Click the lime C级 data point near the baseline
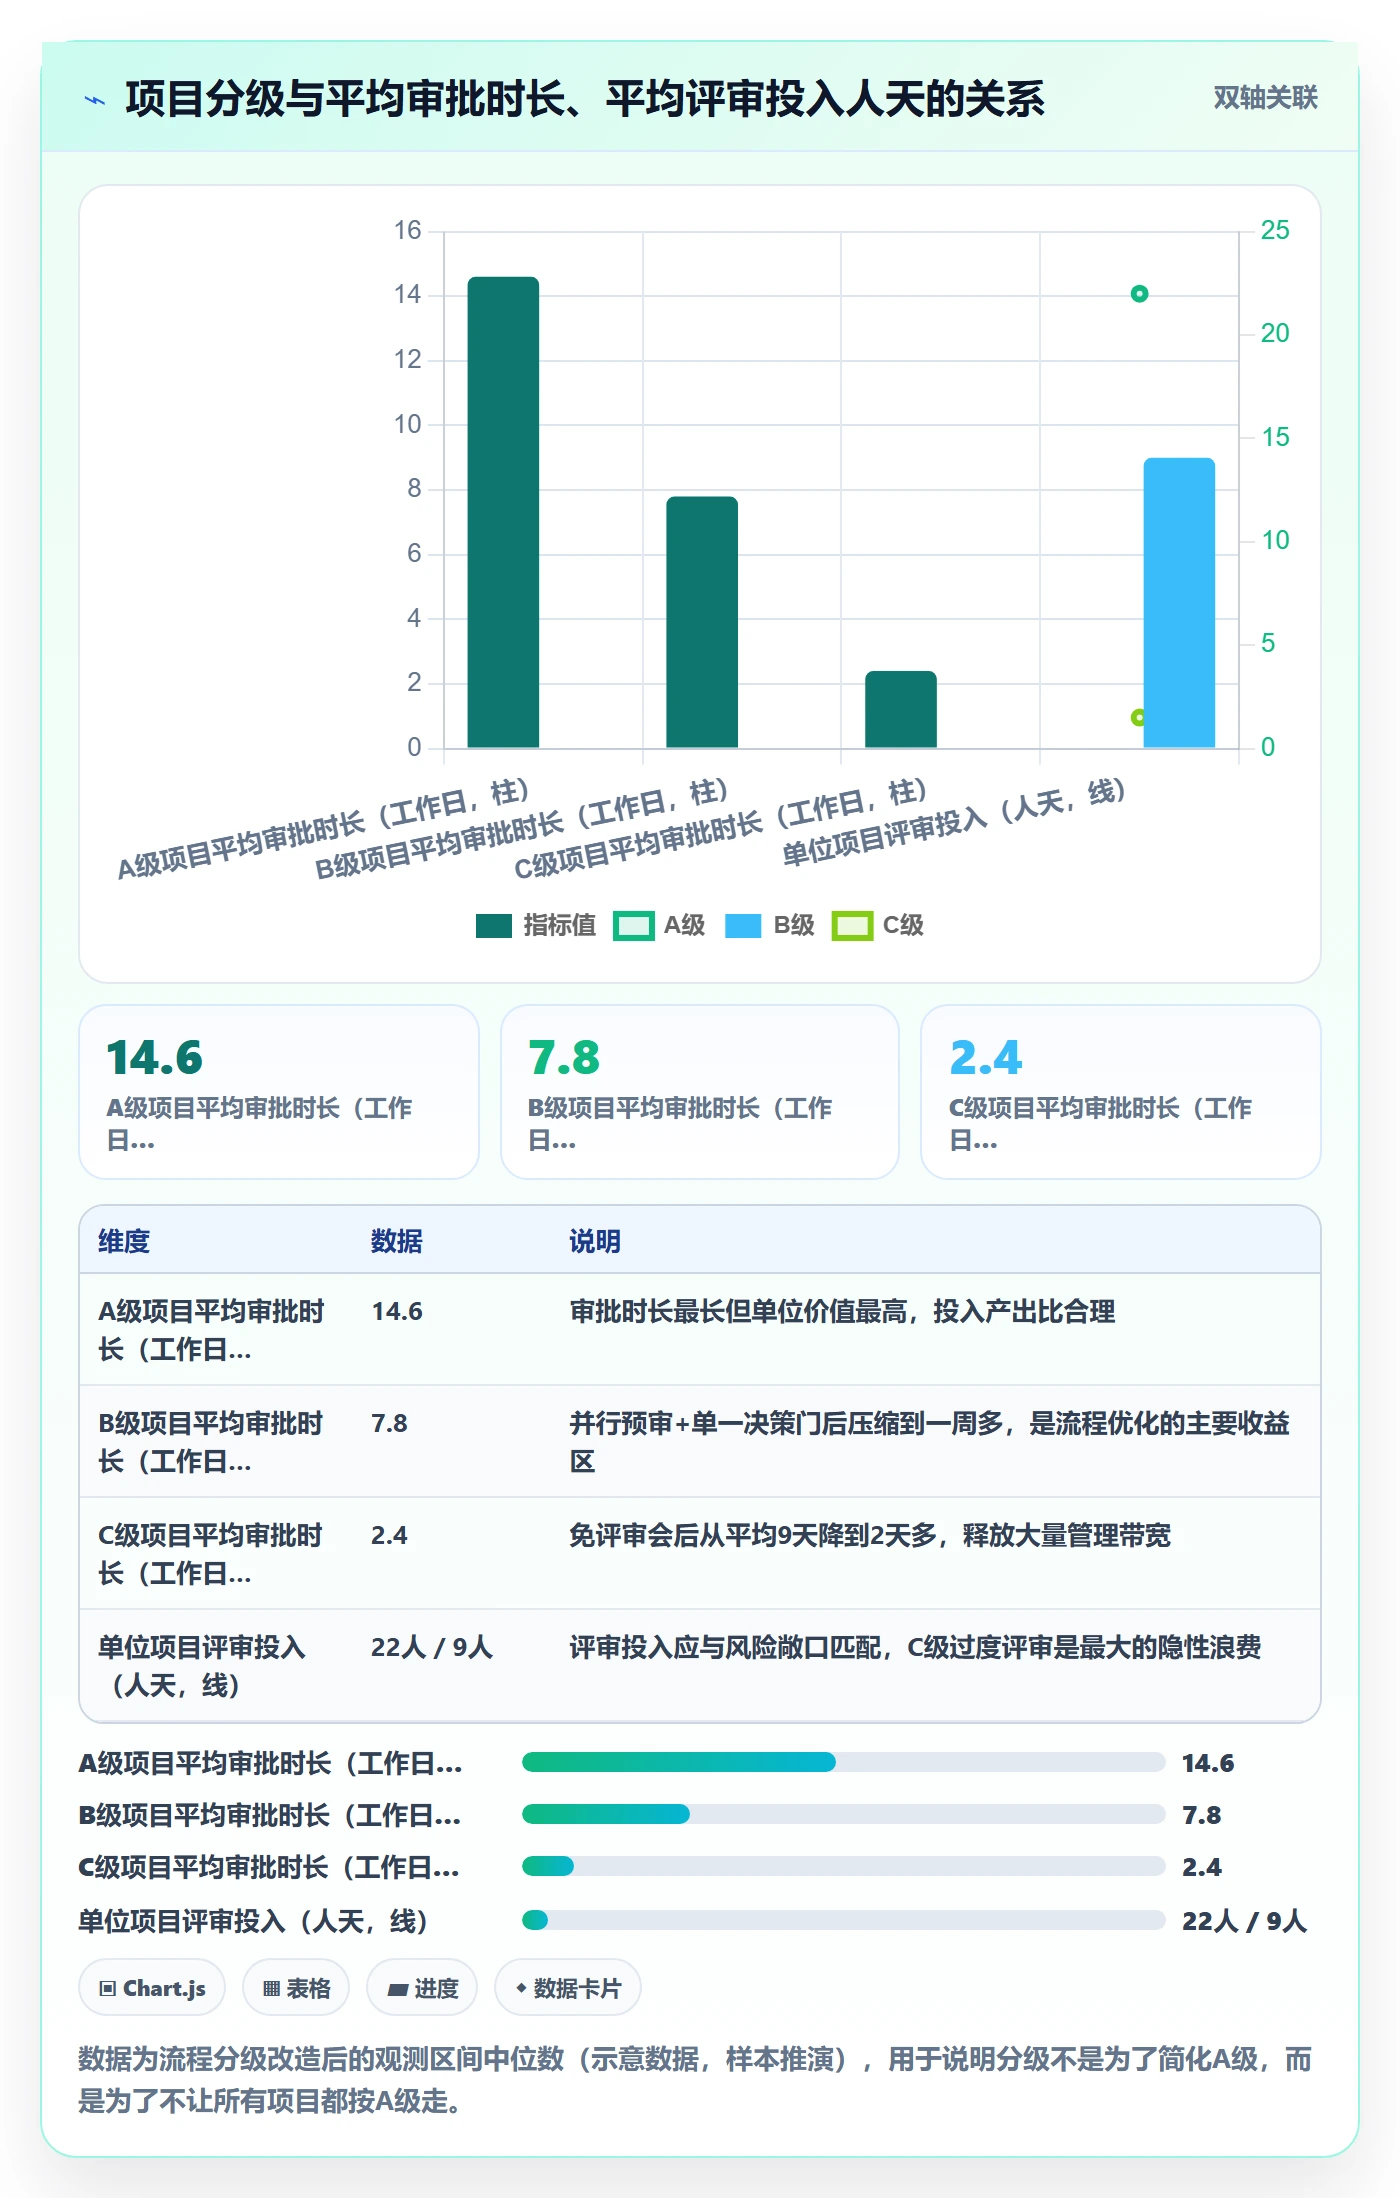Image resolution: width=1400 pixels, height=2198 pixels. 1137,717
